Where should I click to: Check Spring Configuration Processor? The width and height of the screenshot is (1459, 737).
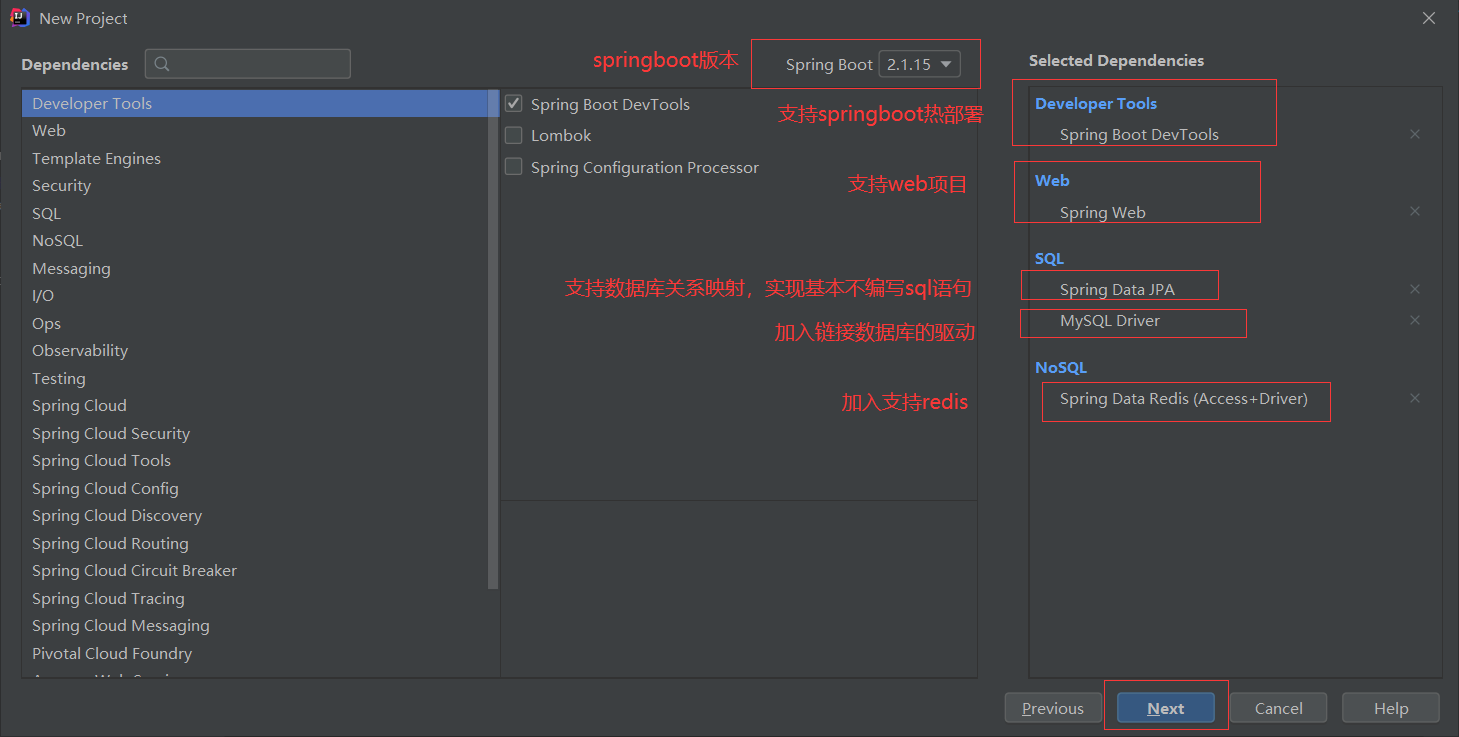(x=514, y=167)
